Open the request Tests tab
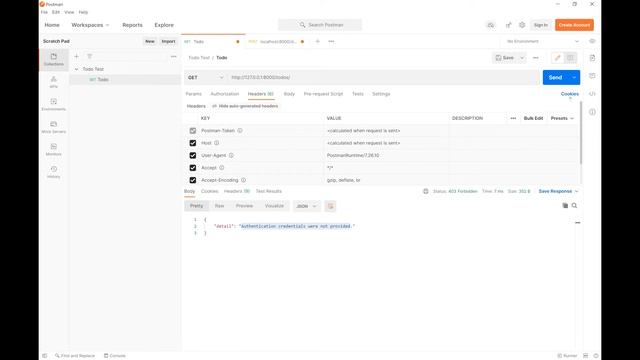Viewport: 640px width, 360px height. (358, 94)
